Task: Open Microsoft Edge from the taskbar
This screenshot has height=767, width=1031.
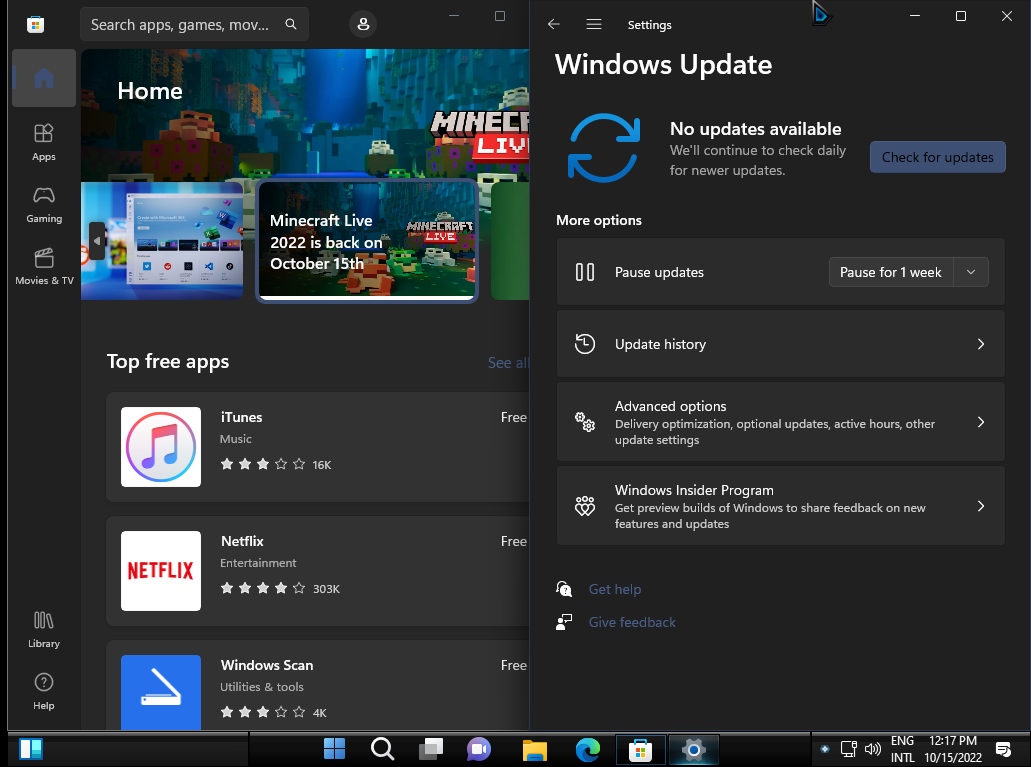Action: point(587,748)
